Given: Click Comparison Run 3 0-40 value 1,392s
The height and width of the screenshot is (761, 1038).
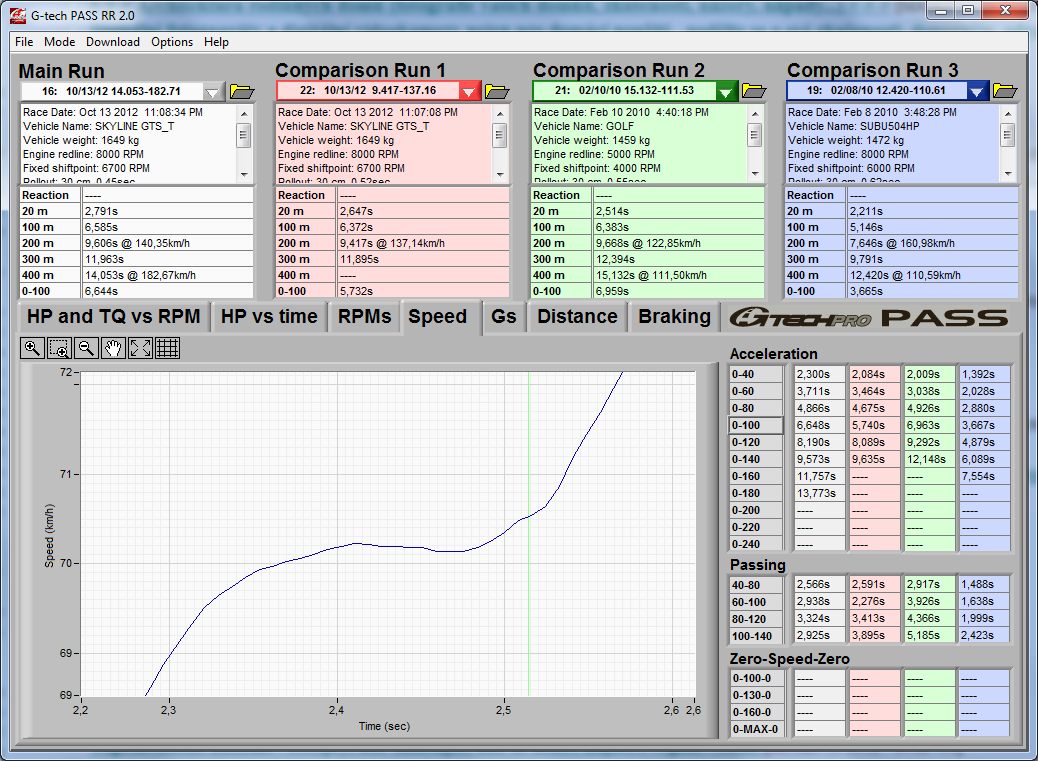Looking at the screenshot, I should coord(984,374).
